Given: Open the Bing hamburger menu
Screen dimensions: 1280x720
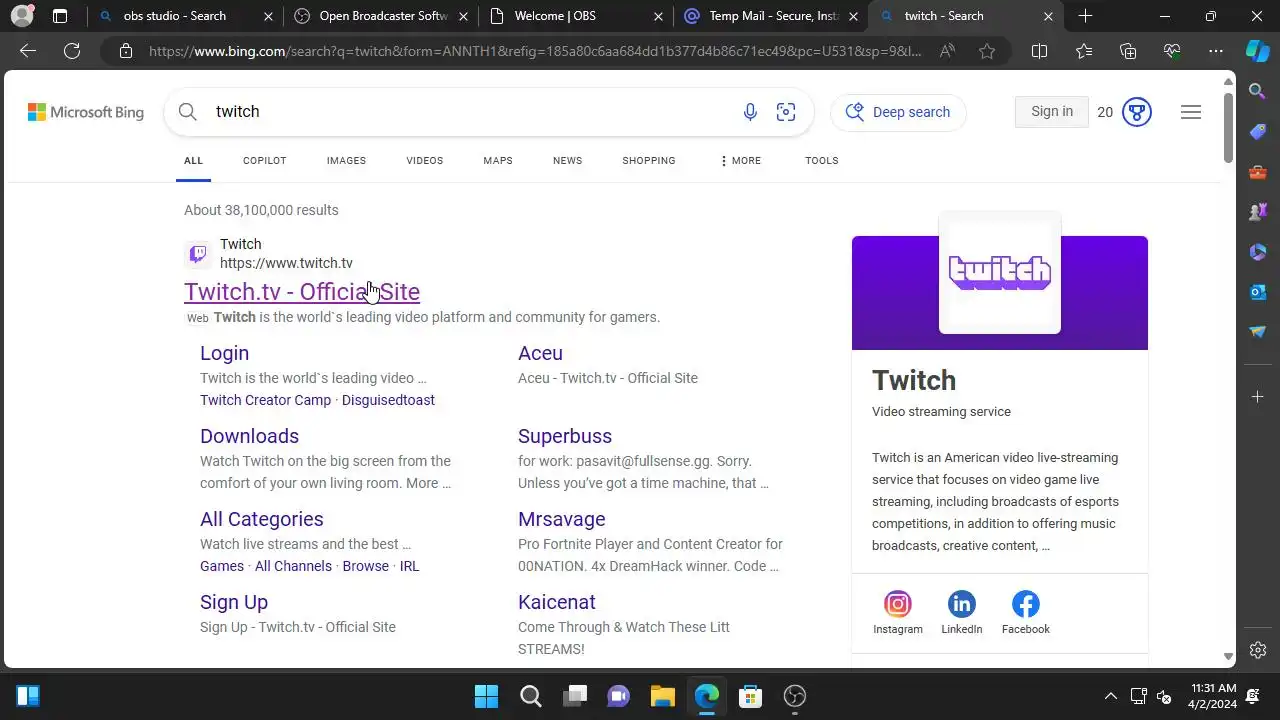Looking at the screenshot, I should [1191, 112].
